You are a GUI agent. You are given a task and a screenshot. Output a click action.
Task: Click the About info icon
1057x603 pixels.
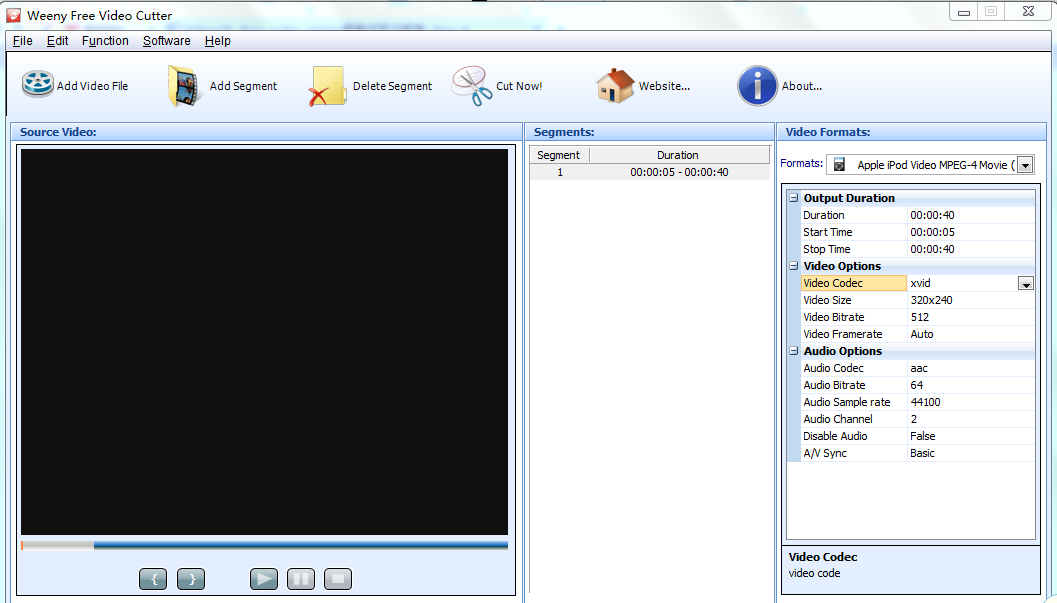point(757,85)
